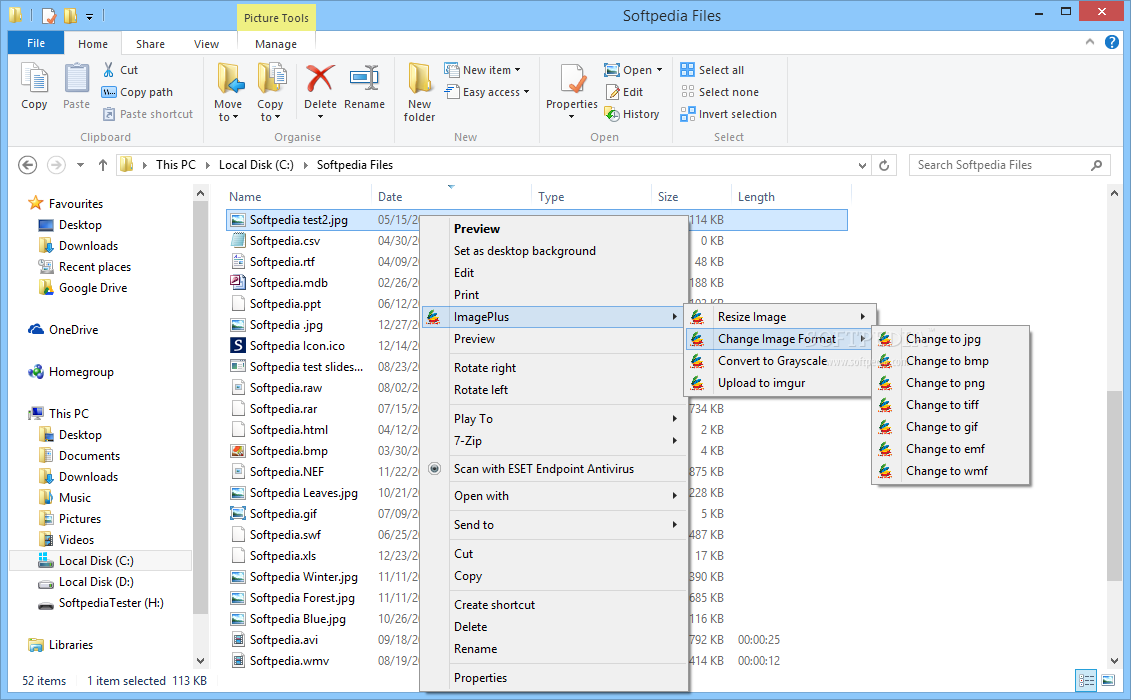Open recent locations dropdown arrow
The width and height of the screenshot is (1131, 700).
click(x=80, y=165)
